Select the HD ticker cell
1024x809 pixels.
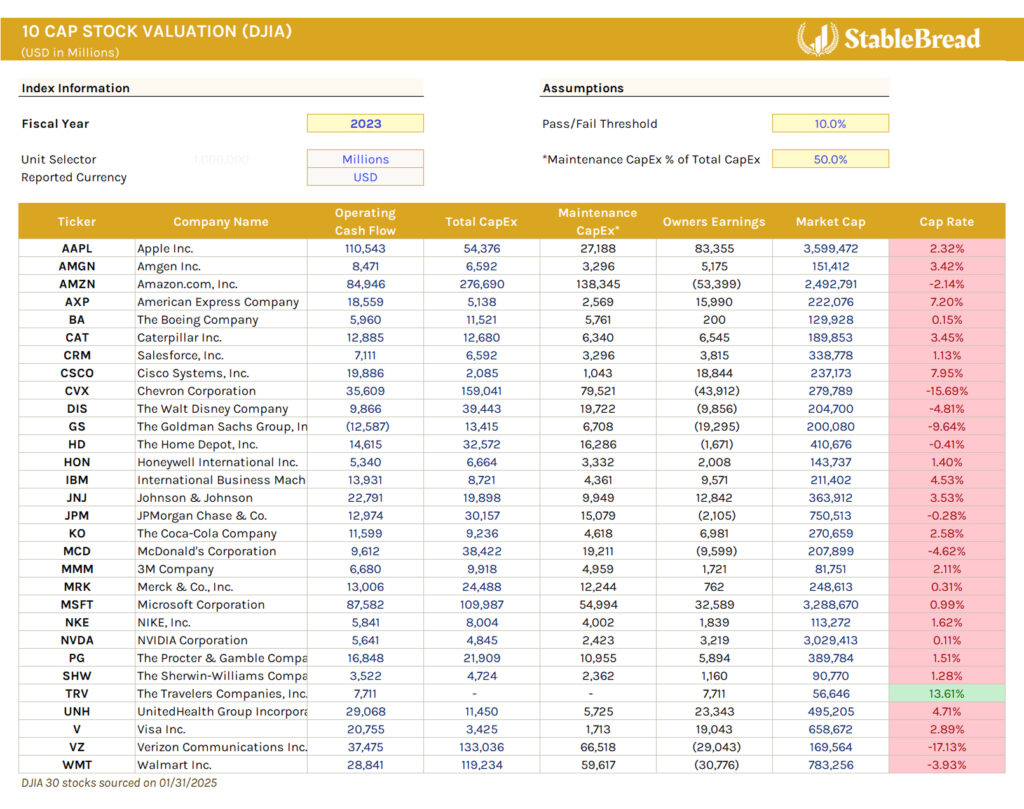point(76,444)
